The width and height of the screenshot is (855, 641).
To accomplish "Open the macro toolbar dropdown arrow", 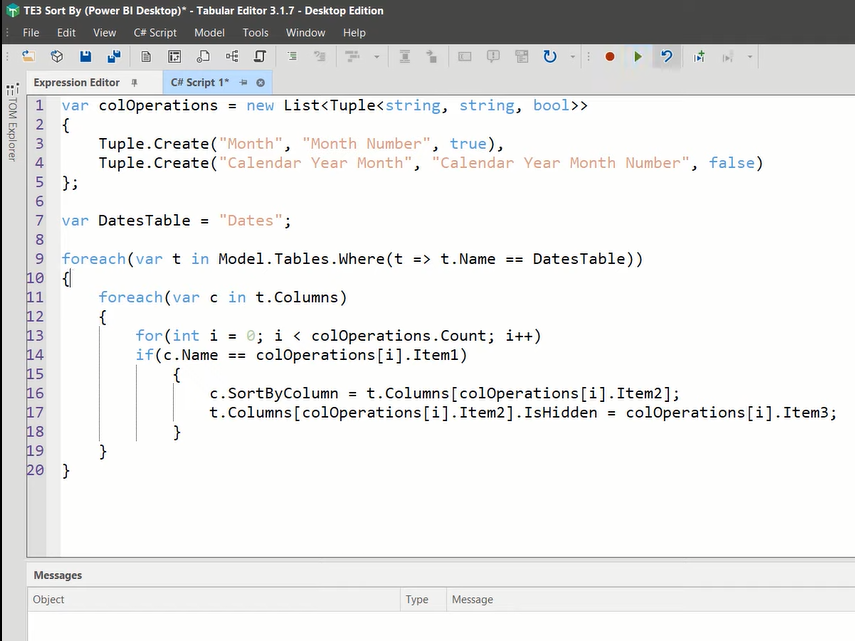I will point(750,57).
